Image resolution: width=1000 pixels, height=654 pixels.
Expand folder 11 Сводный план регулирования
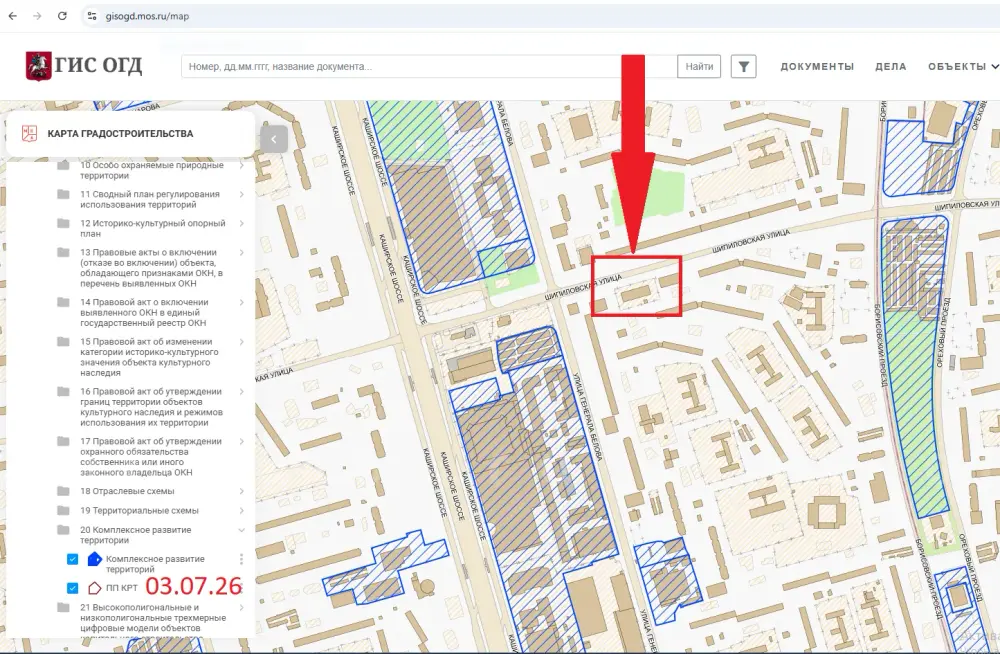pyautogui.click(x=242, y=194)
